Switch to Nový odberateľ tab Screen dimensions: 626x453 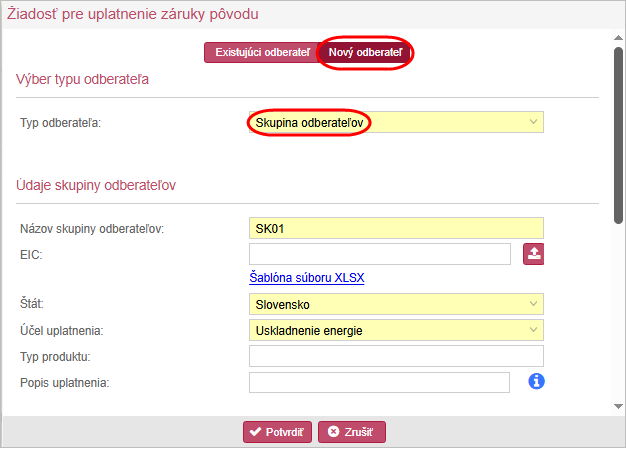click(365, 52)
